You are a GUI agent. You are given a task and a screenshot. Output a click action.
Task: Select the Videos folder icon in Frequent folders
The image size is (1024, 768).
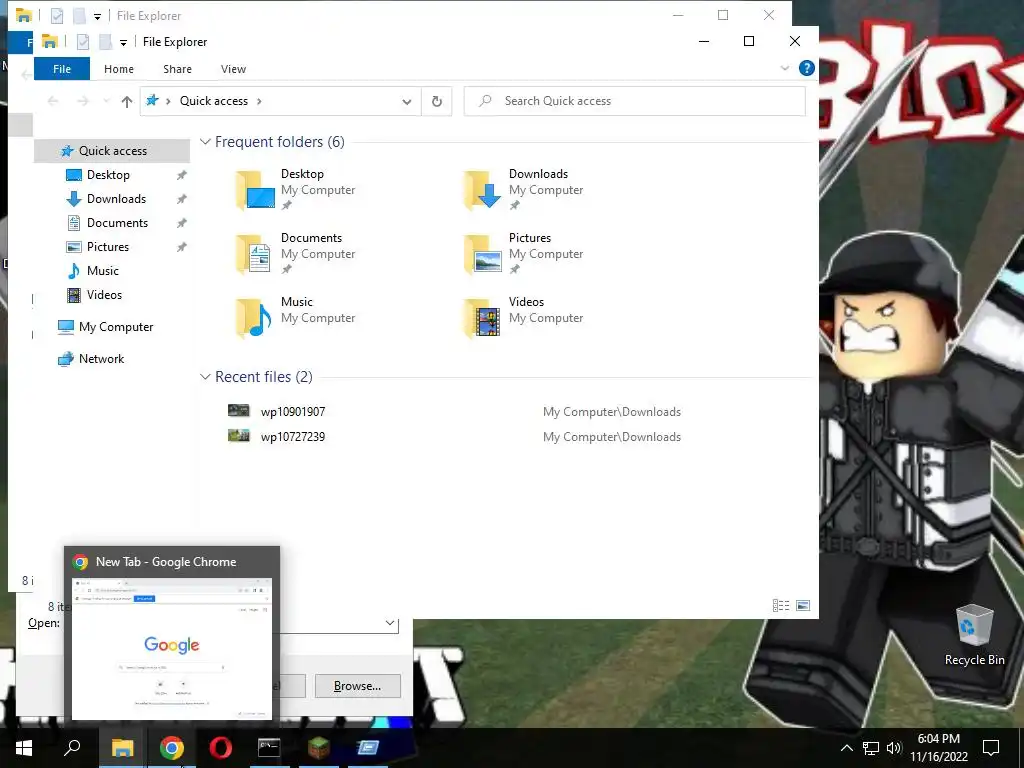483,318
